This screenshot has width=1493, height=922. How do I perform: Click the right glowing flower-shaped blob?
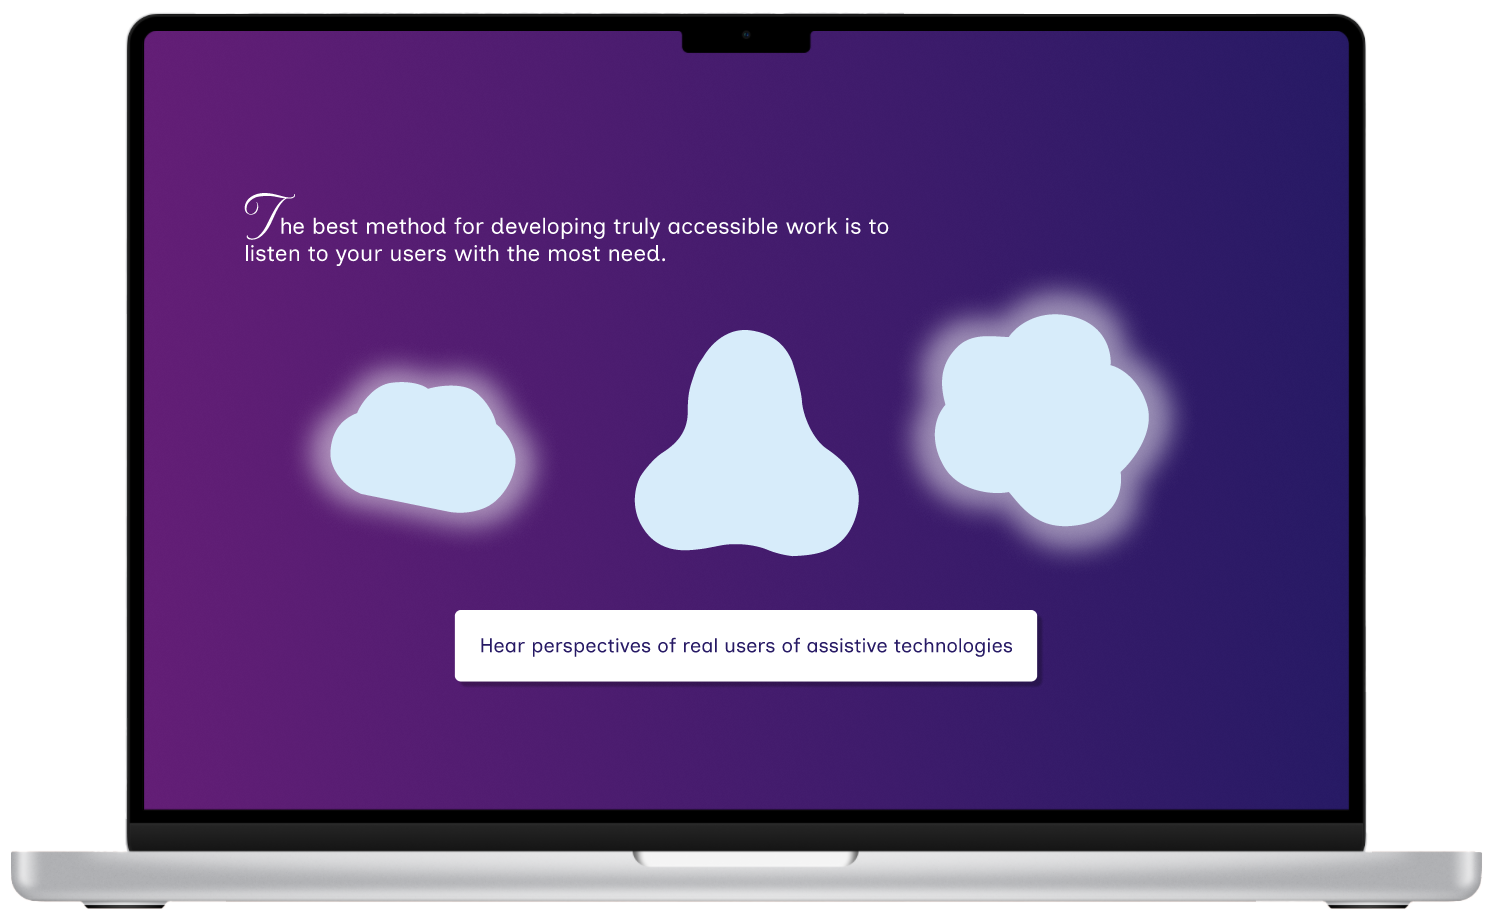coord(1042,420)
